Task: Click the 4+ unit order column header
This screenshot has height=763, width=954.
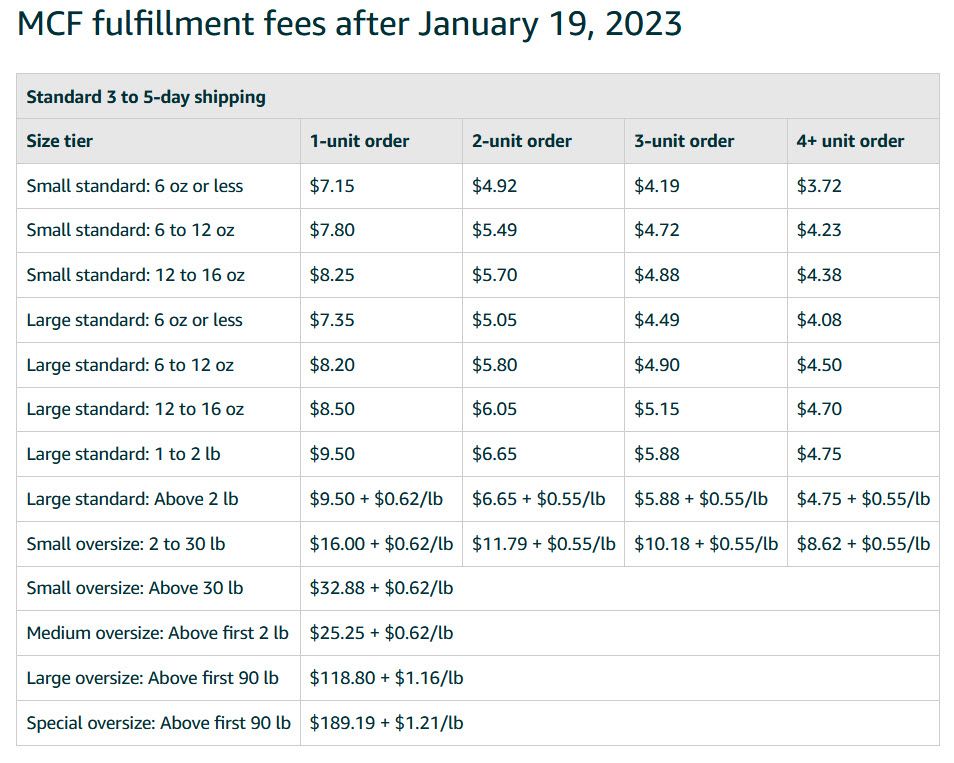Action: [851, 141]
